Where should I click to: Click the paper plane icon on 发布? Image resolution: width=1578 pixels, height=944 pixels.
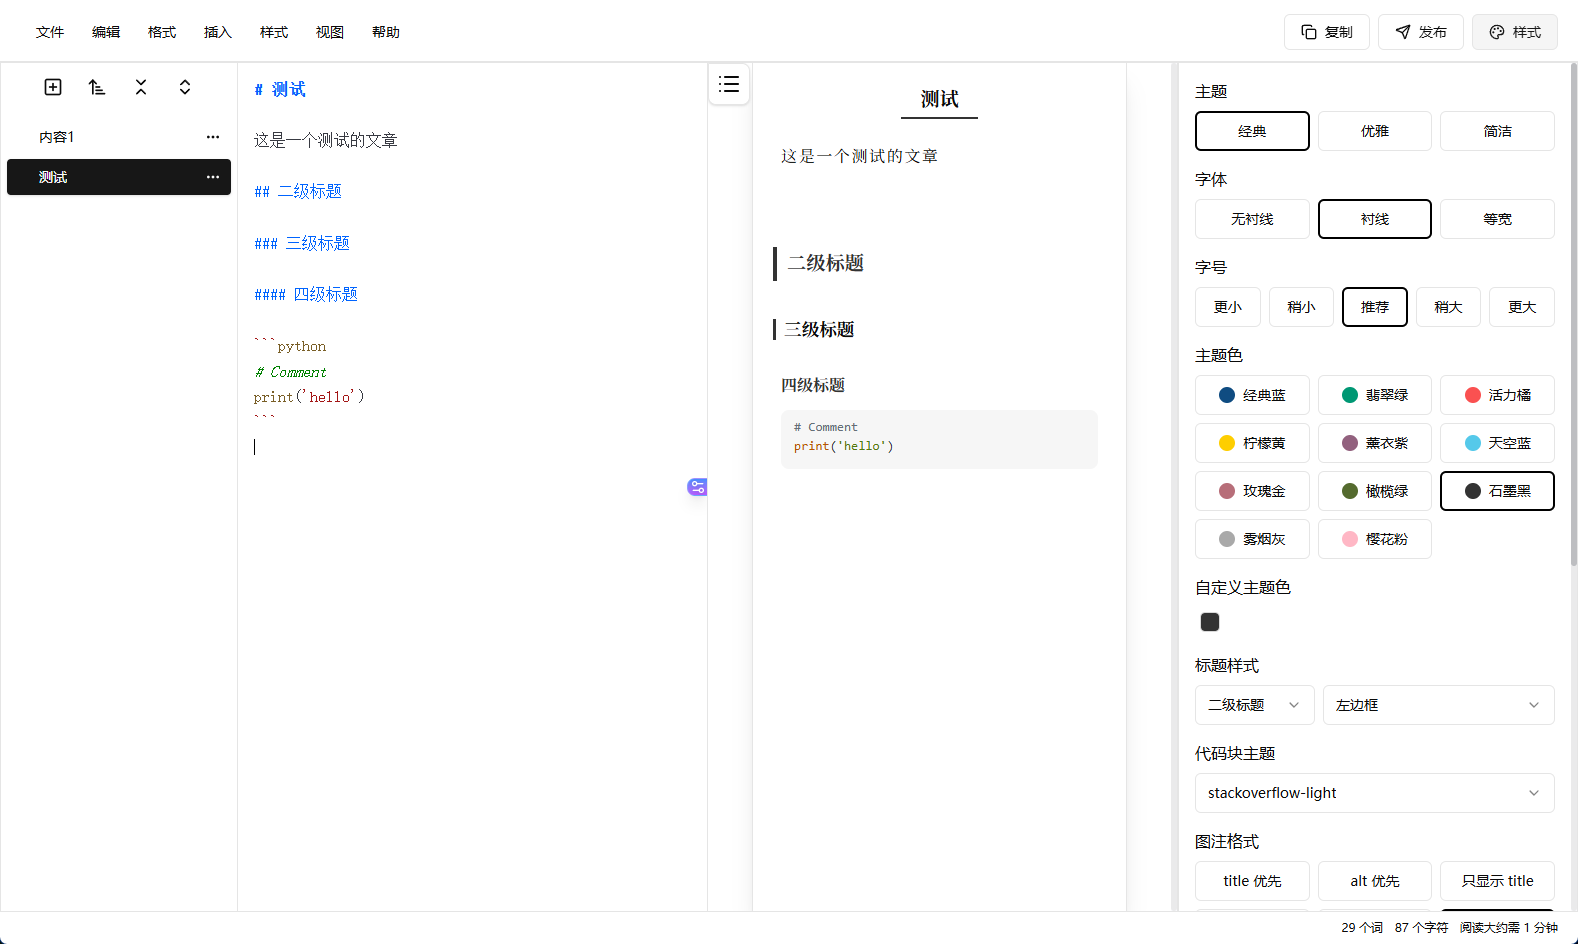1403,32
